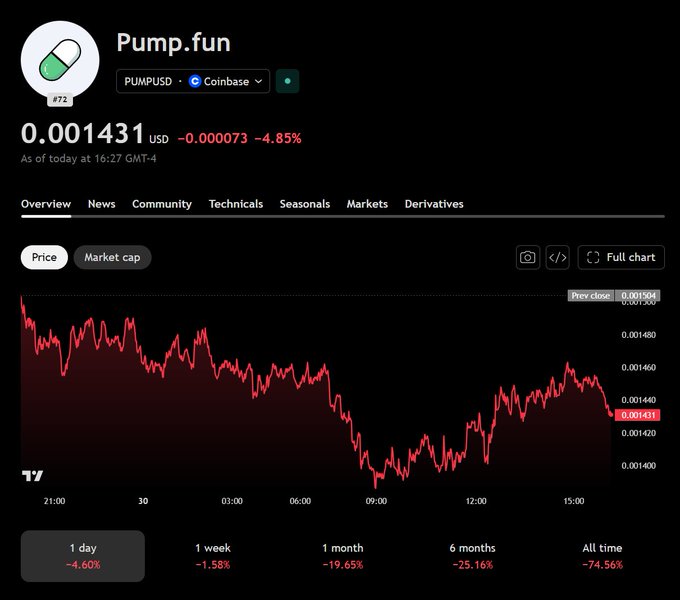Click the #72 rank badge
The height and width of the screenshot is (600, 680).
(x=60, y=100)
